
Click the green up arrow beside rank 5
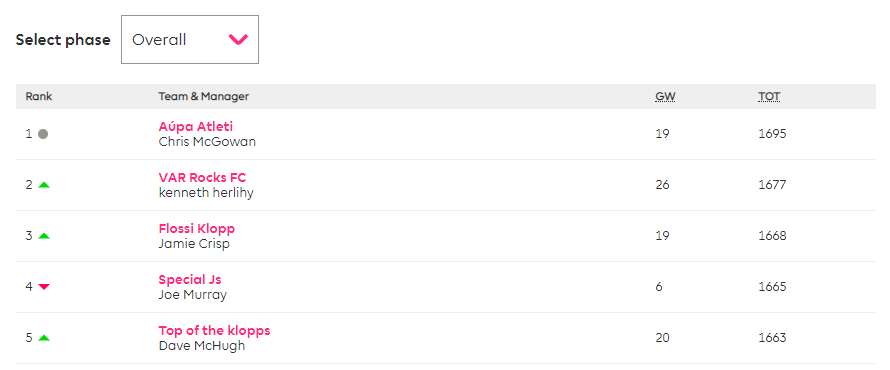[44, 338]
